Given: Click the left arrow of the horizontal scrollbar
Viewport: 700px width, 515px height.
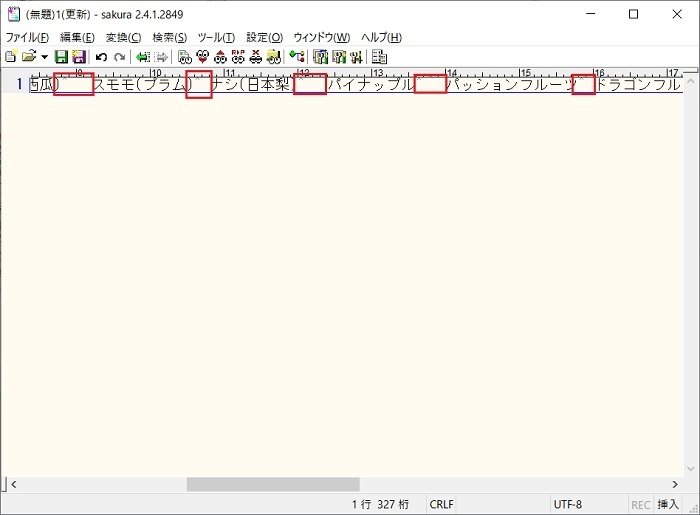Looking at the screenshot, I should tap(13, 484).
